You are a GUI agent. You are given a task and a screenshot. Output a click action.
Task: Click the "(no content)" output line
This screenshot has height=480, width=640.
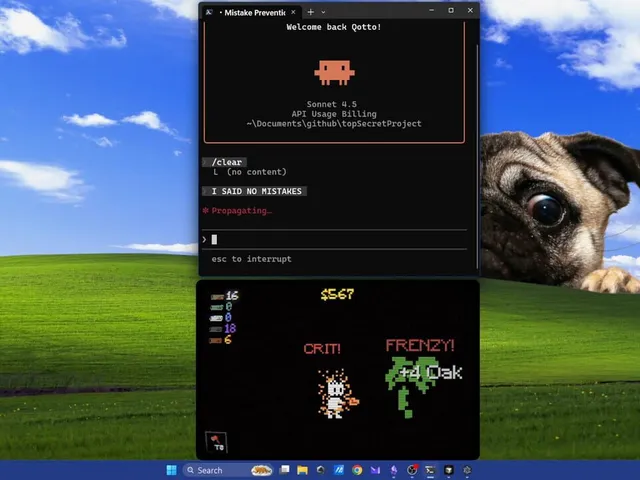click(x=257, y=172)
